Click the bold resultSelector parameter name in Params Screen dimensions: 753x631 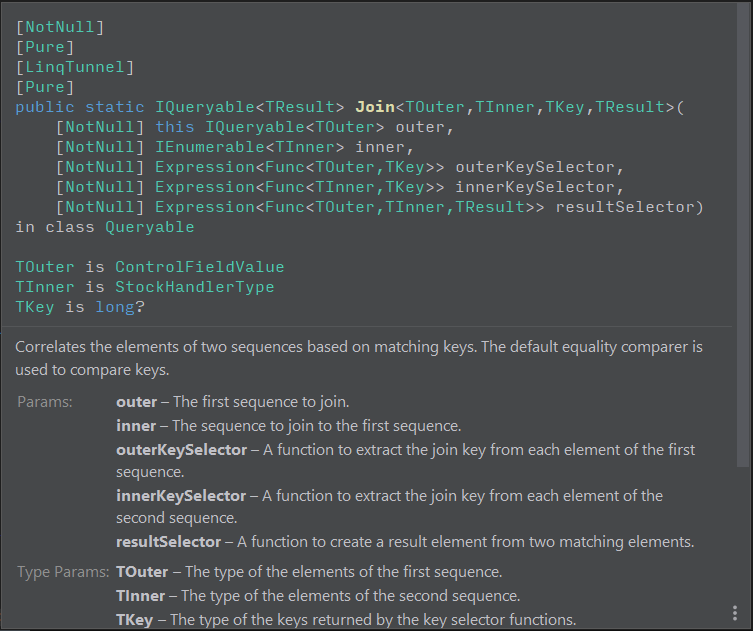tap(168, 542)
